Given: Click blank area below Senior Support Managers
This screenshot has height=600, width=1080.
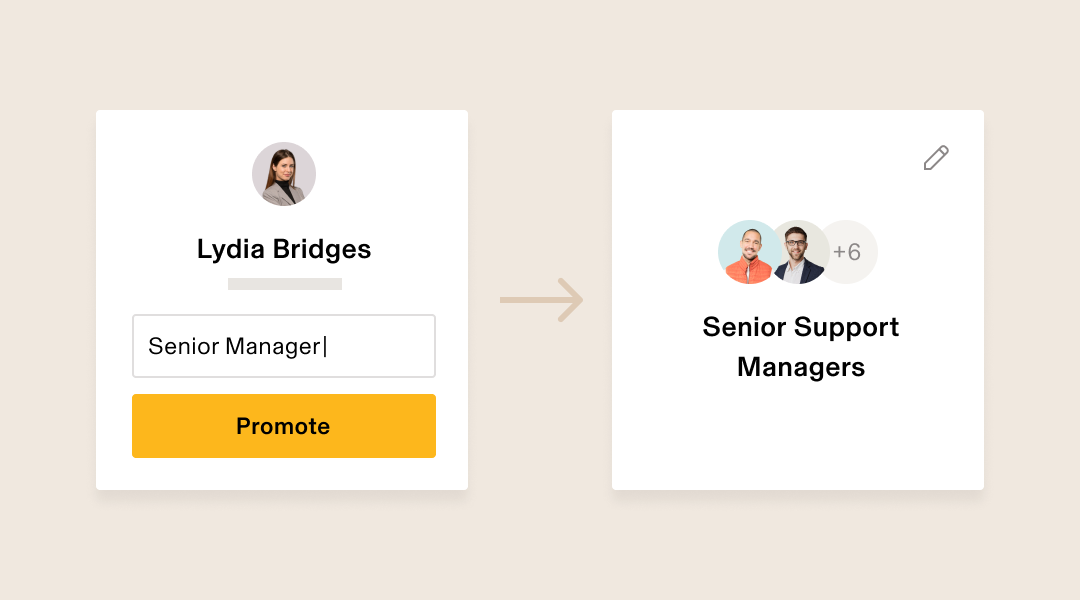Looking at the screenshot, I should (x=798, y=434).
